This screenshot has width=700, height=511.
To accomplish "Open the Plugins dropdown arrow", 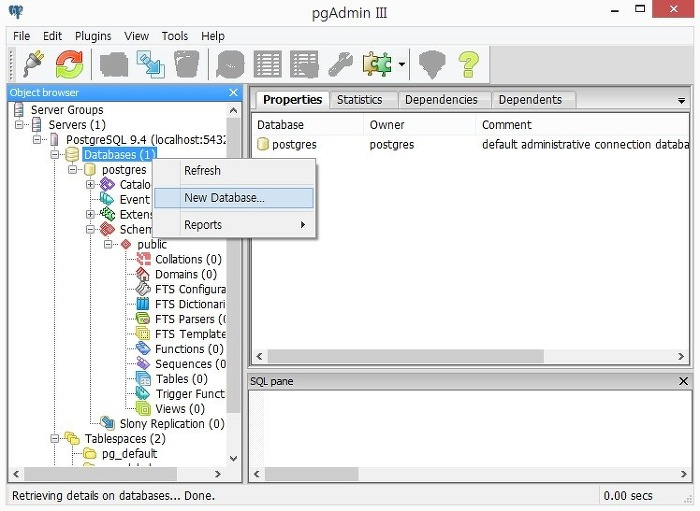I will (x=401, y=64).
